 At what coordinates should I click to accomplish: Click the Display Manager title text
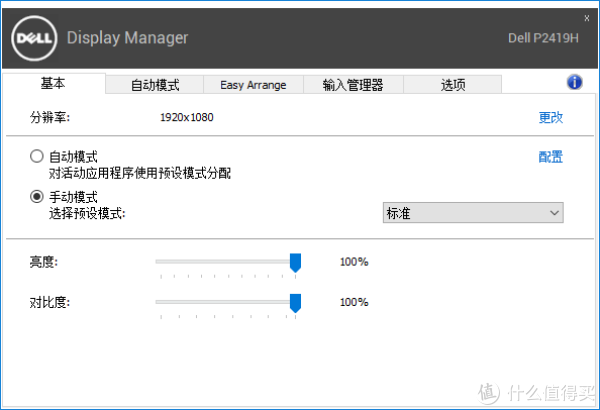(127, 38)
